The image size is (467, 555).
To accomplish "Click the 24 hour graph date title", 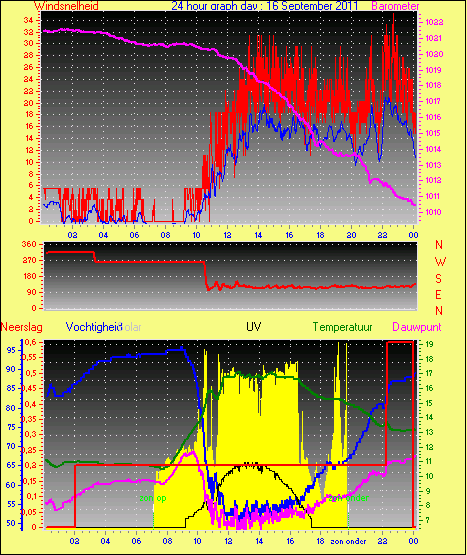I will pyautogui.click(x=264, y=5).
